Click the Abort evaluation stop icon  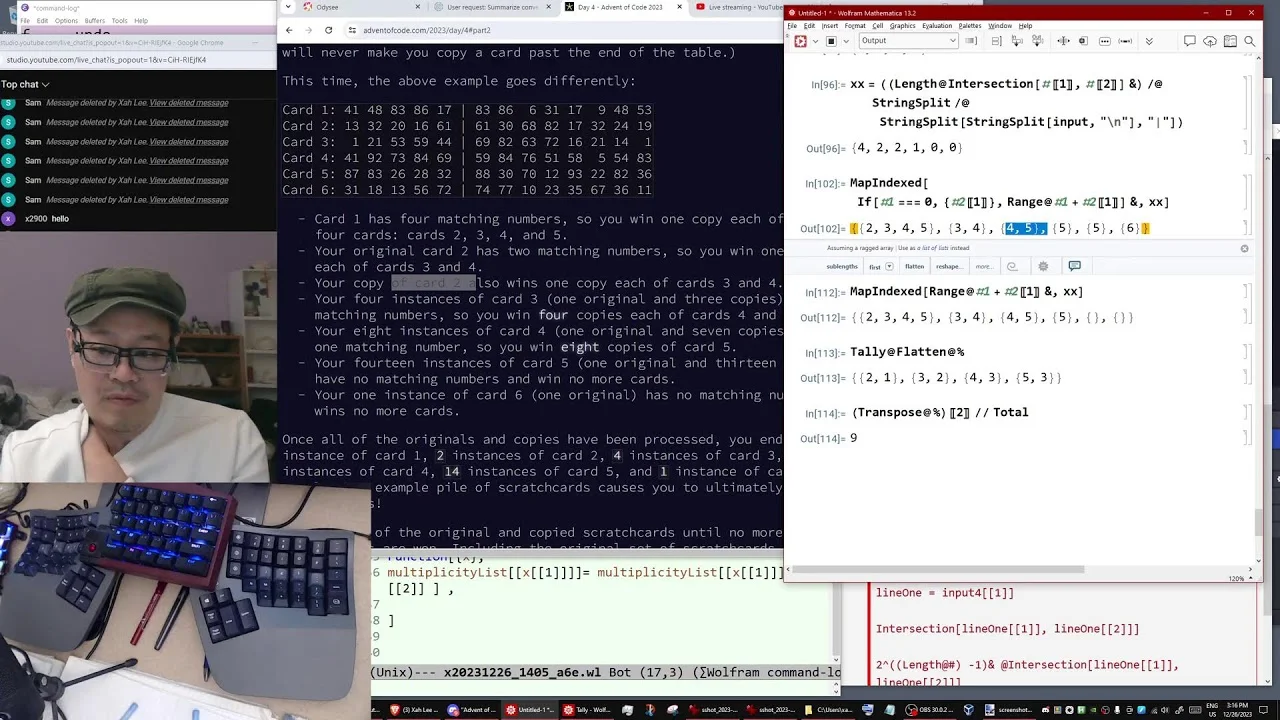pos(831,41)
